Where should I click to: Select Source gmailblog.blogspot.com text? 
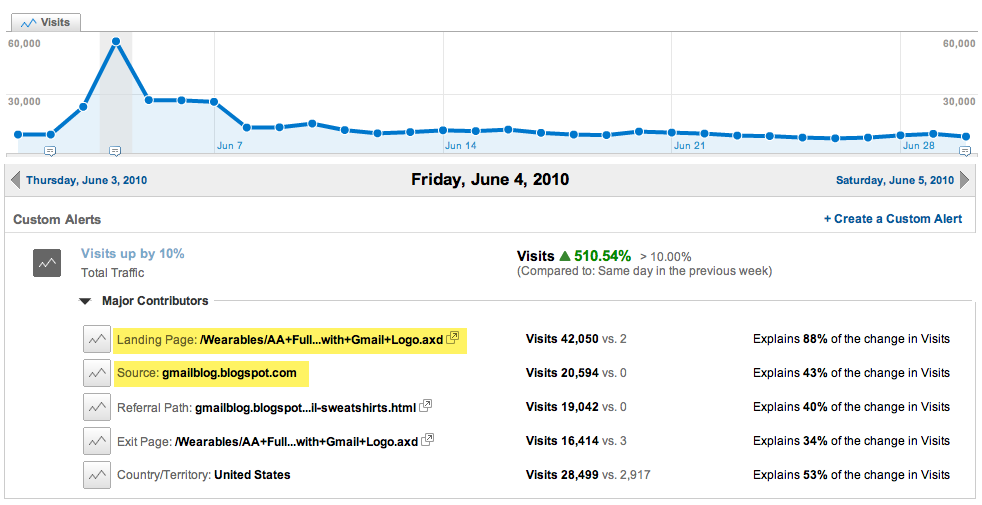[207, 373]
